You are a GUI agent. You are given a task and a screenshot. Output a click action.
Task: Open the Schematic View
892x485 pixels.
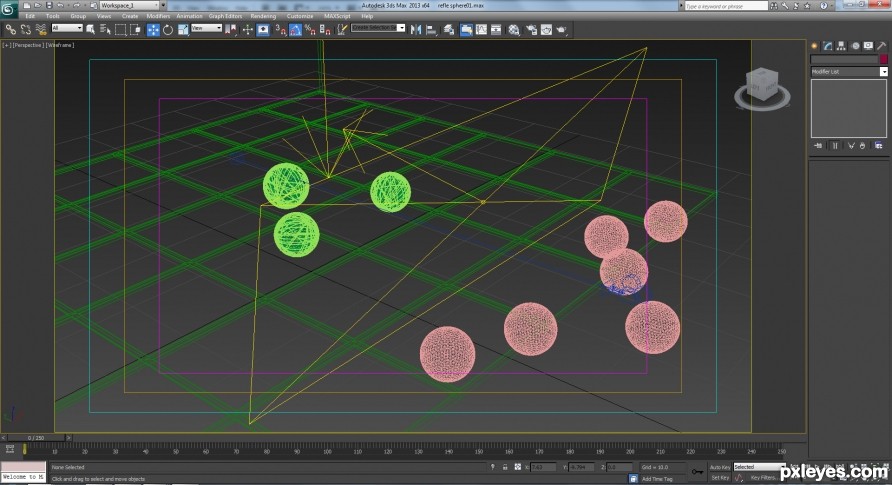(x=496, y=30)
